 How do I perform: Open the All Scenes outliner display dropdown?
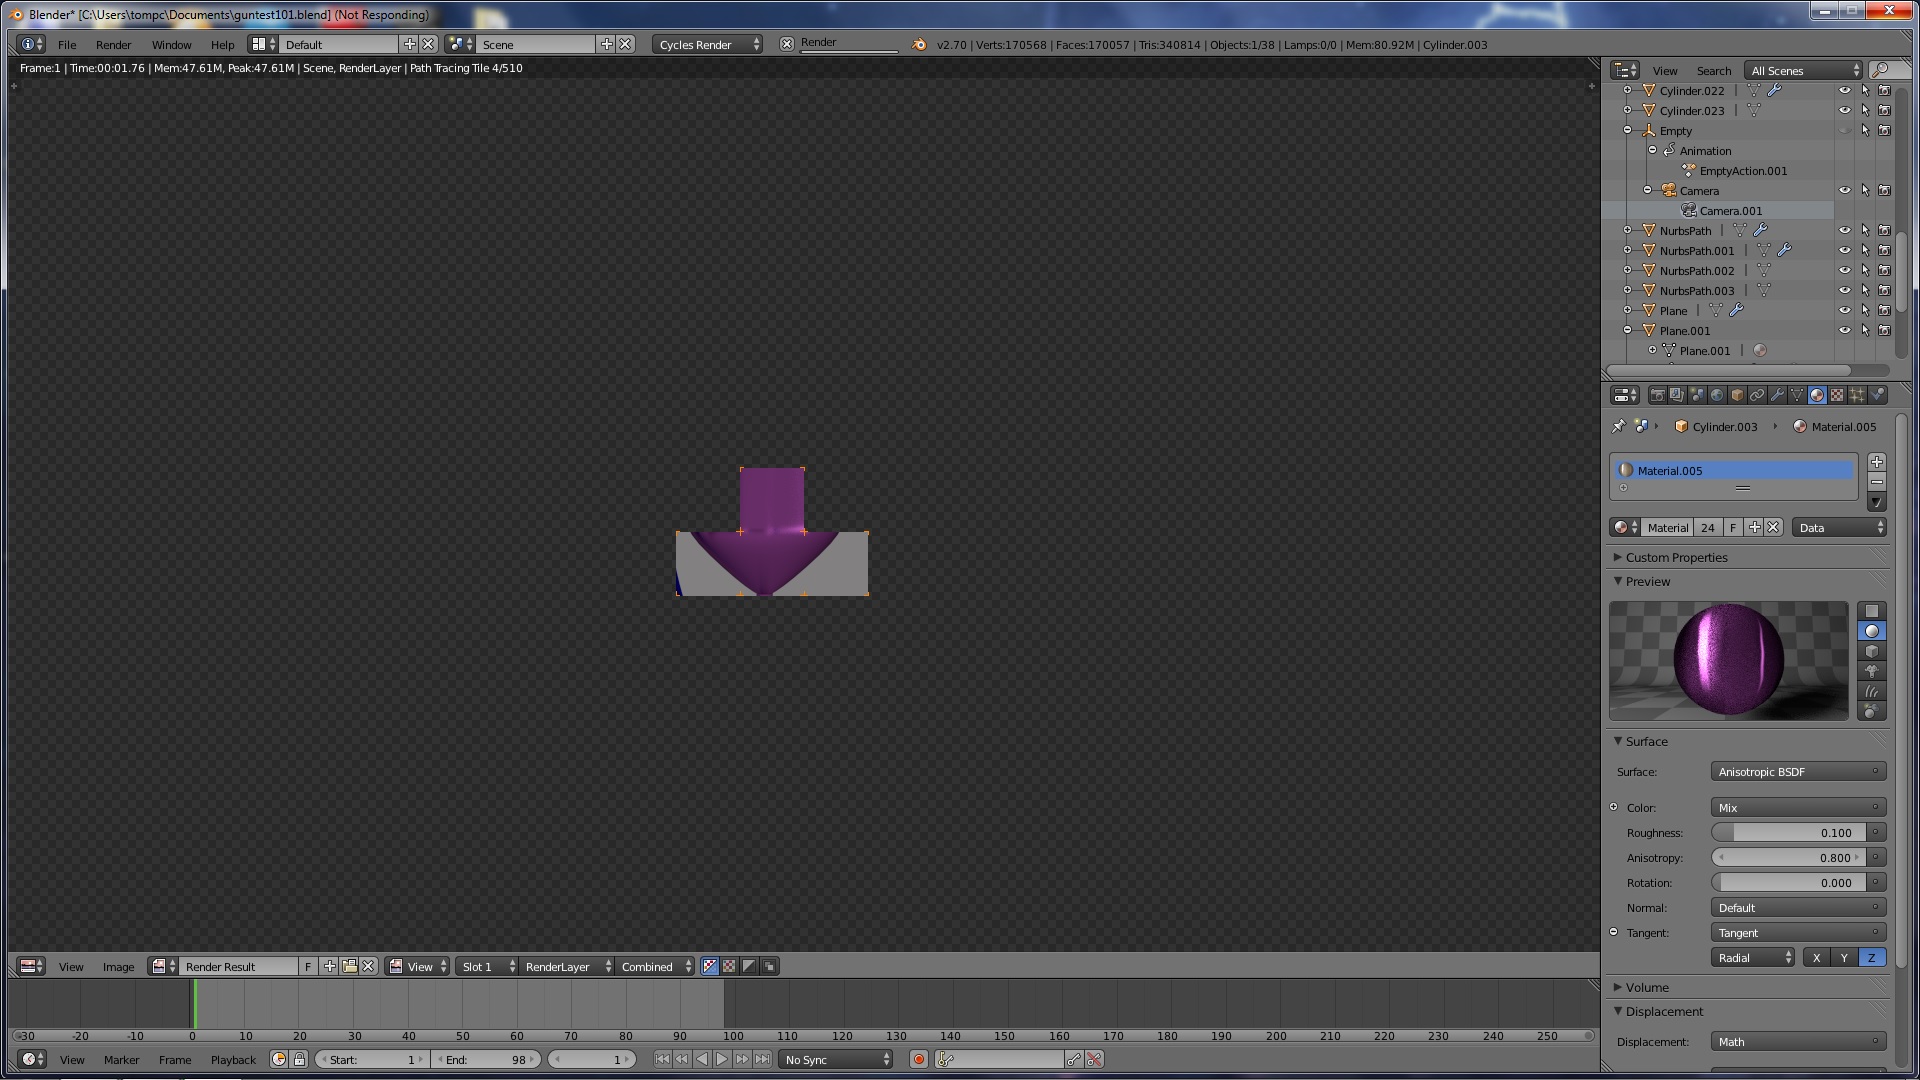coord(1804,70)
